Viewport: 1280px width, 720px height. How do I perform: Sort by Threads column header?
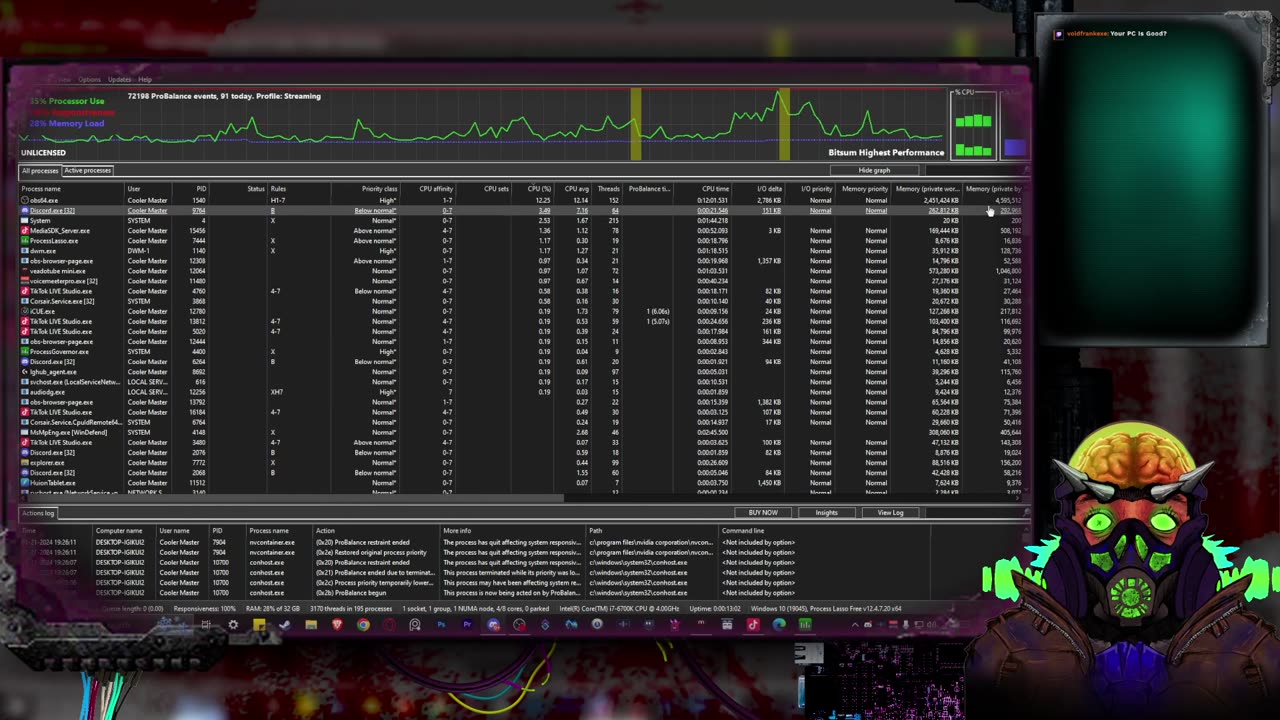click(x=609, y=188)
